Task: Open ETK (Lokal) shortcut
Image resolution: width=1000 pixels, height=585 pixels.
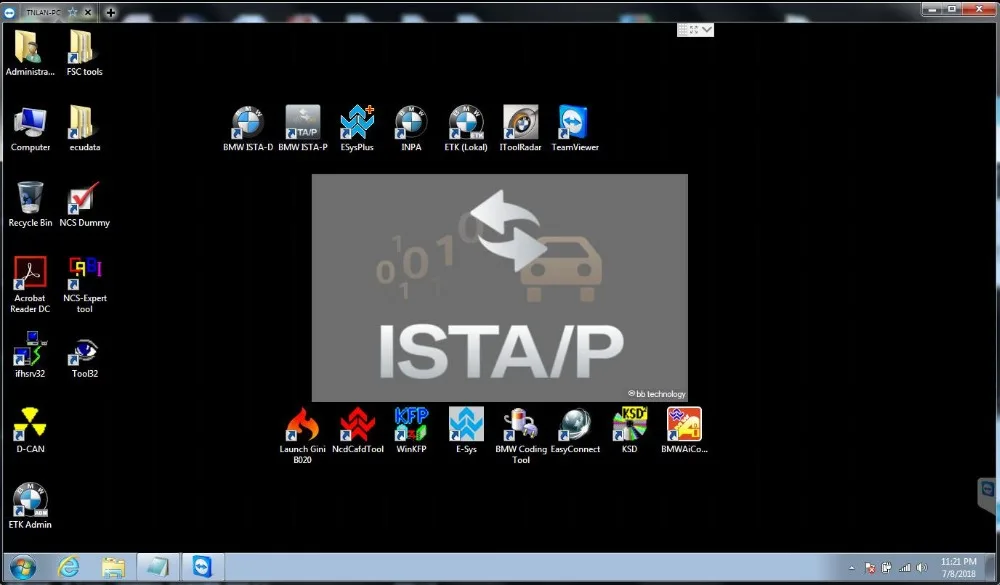Action: (466, 129)
